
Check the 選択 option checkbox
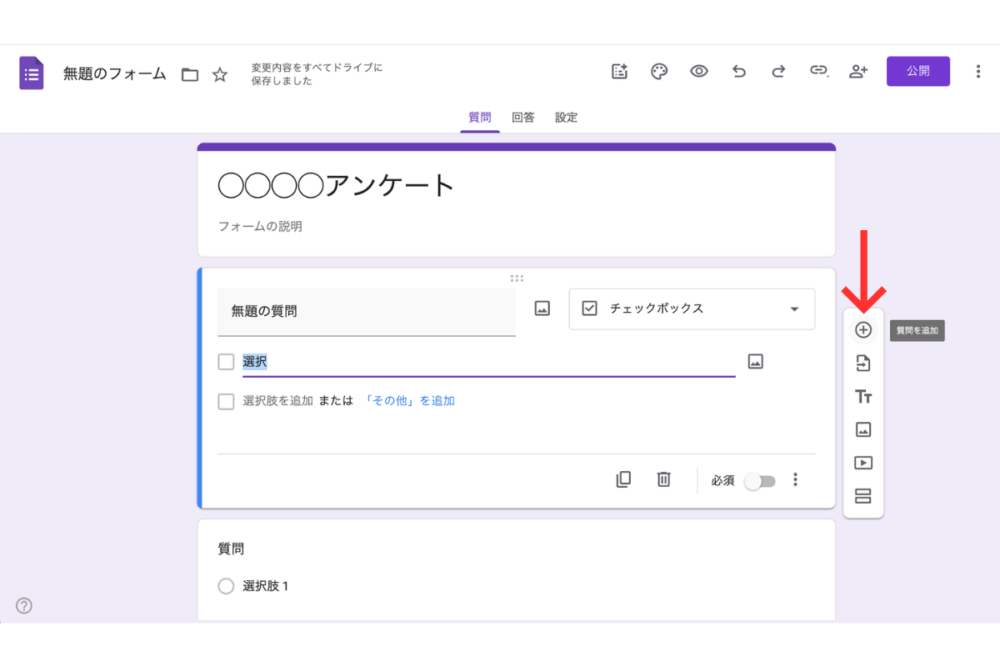point(226,361)
